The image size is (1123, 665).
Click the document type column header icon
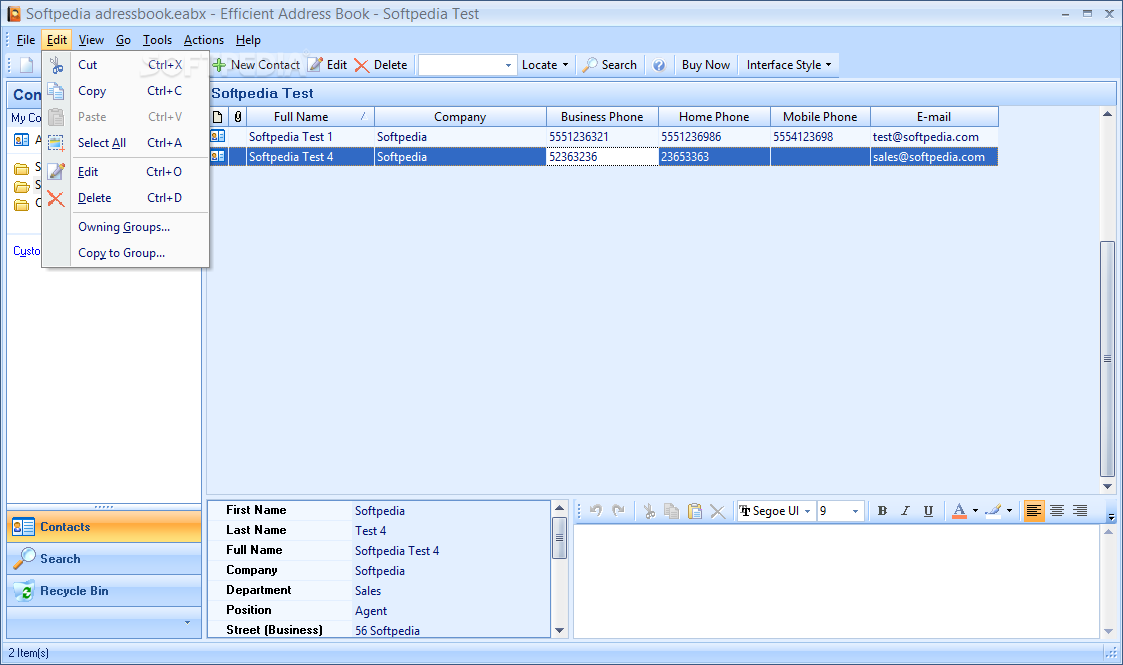pos(218,117)
